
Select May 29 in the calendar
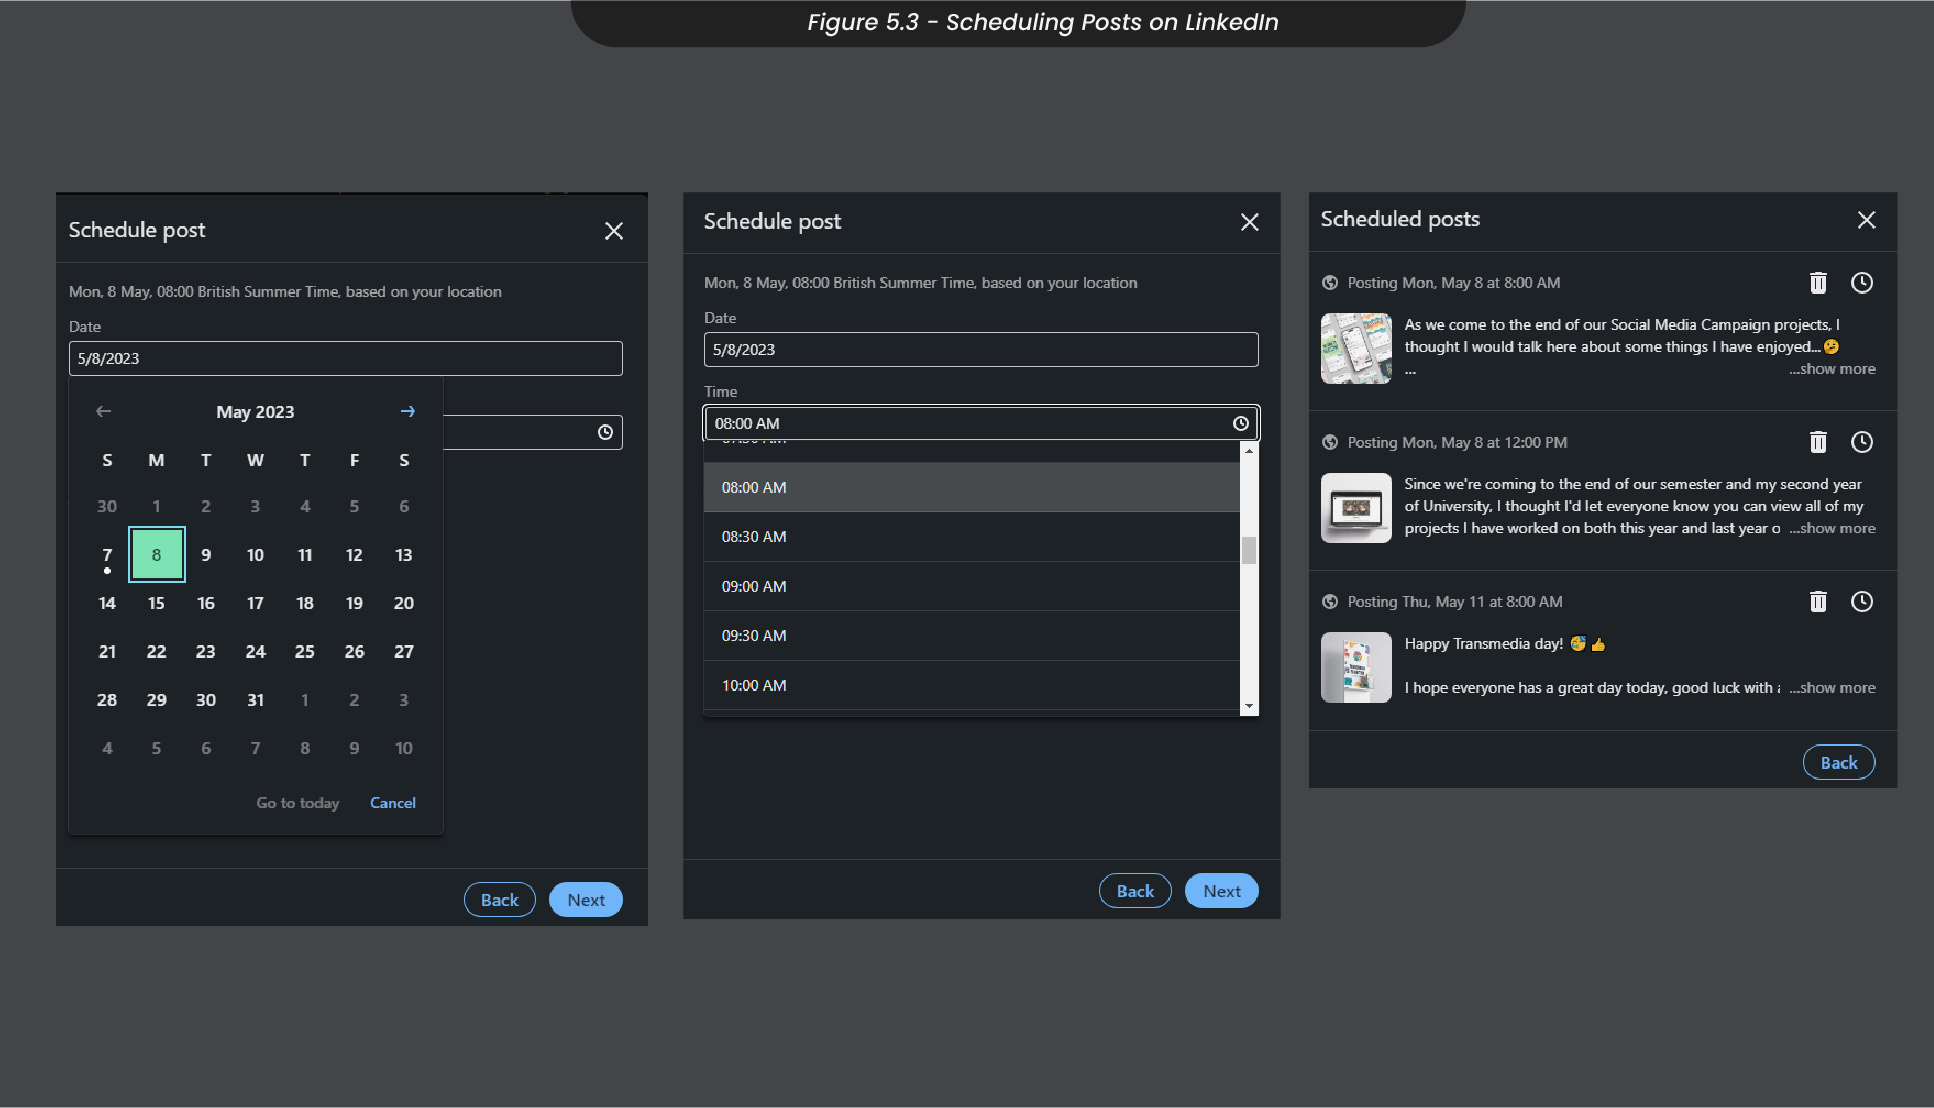click(157, 700)
